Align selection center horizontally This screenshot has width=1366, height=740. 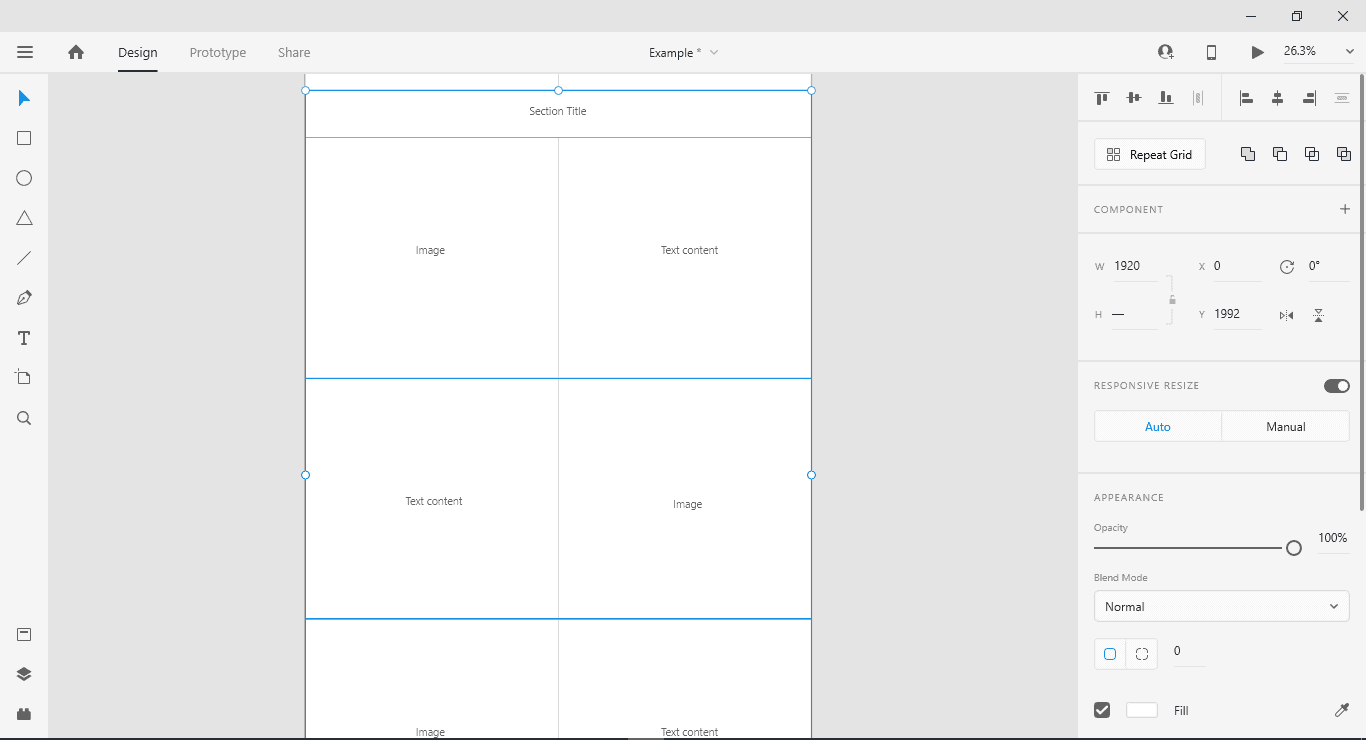click(x=1278, y=98)
